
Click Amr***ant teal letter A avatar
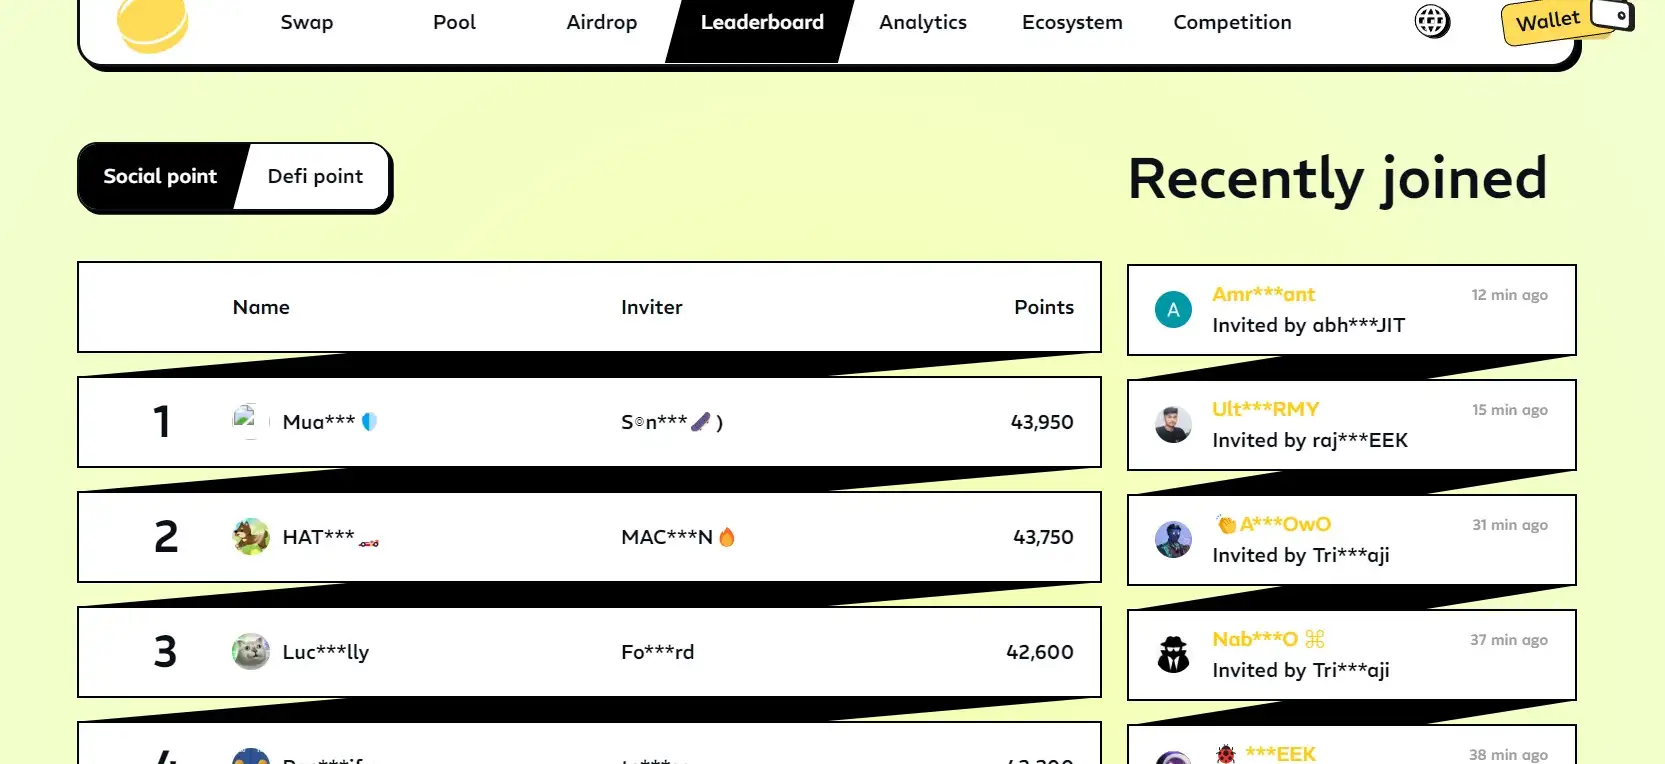coord(1173,310)
